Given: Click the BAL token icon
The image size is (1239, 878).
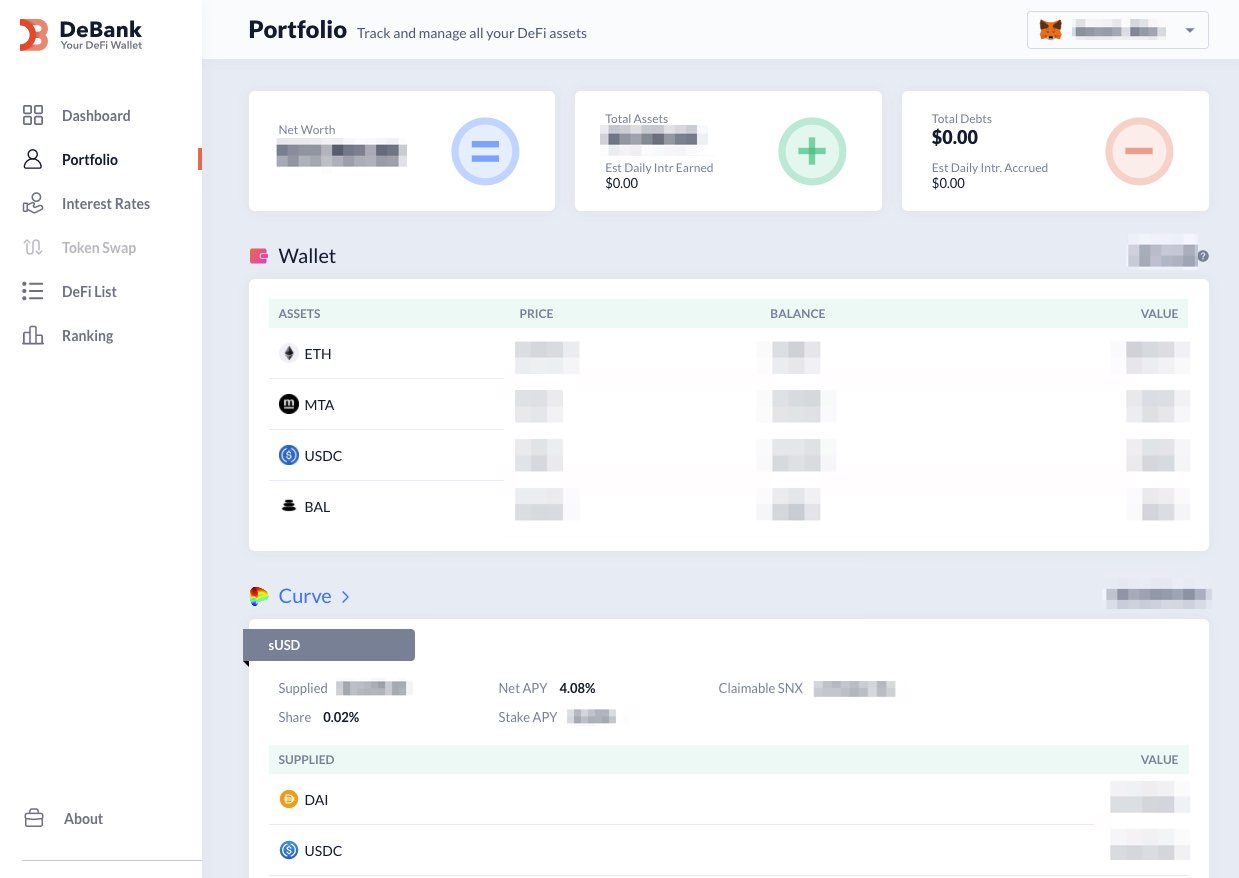Looking at the screenshot, I should (288, 506).
